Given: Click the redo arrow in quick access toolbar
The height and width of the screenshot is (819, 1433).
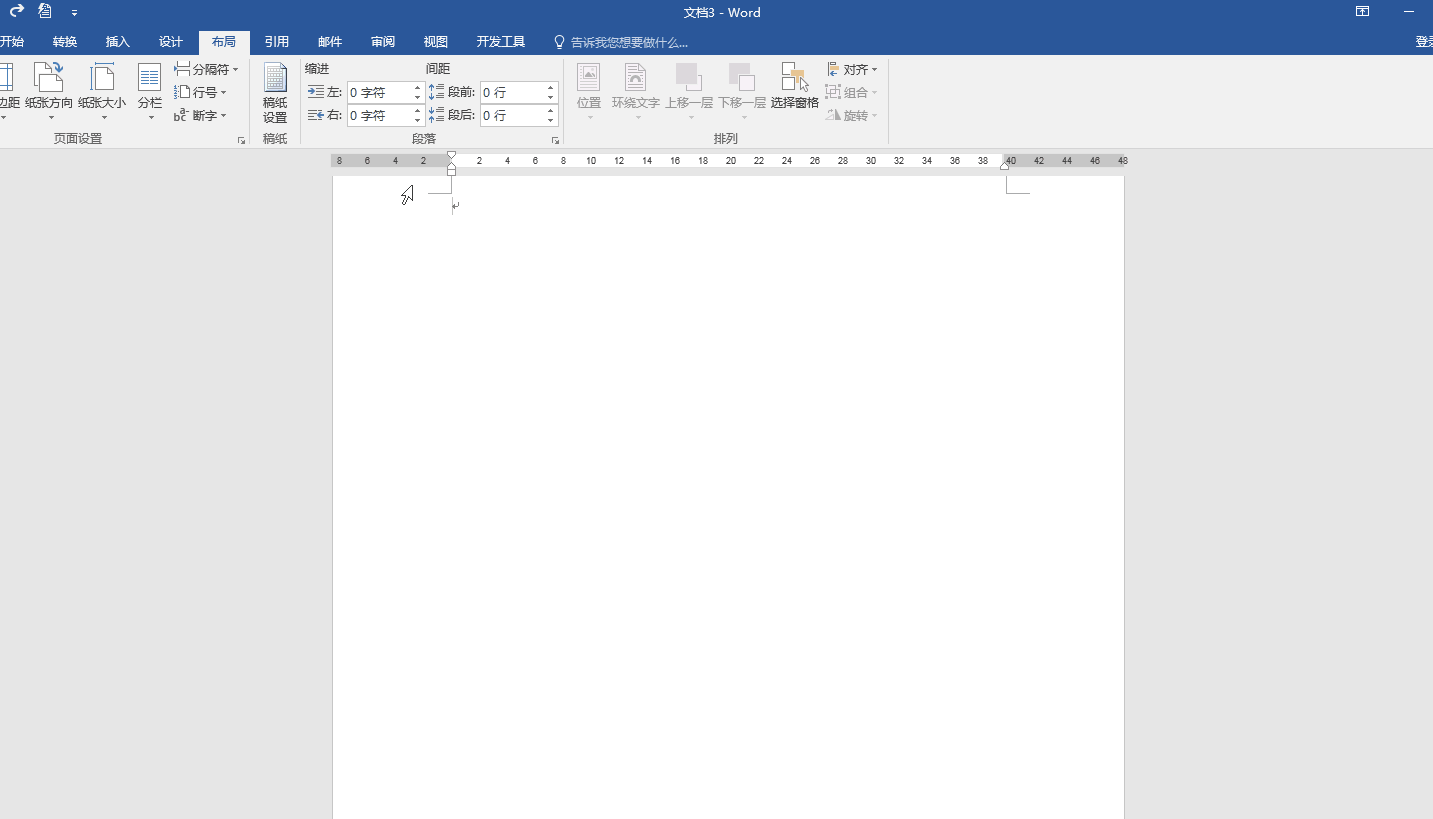Looking at the screenshot, I should [17, 12].
